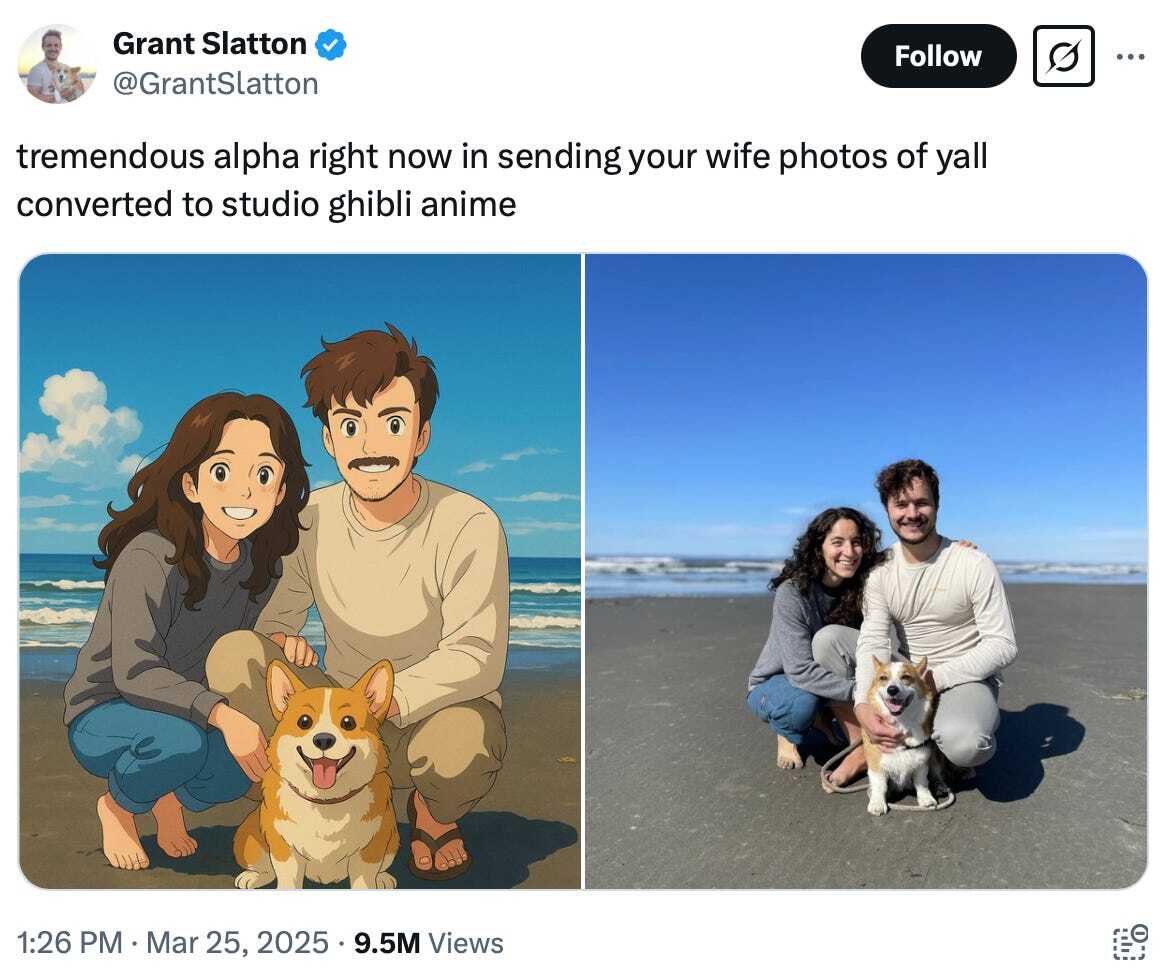Click the Mar 25, 2025 date

point(237,943)
